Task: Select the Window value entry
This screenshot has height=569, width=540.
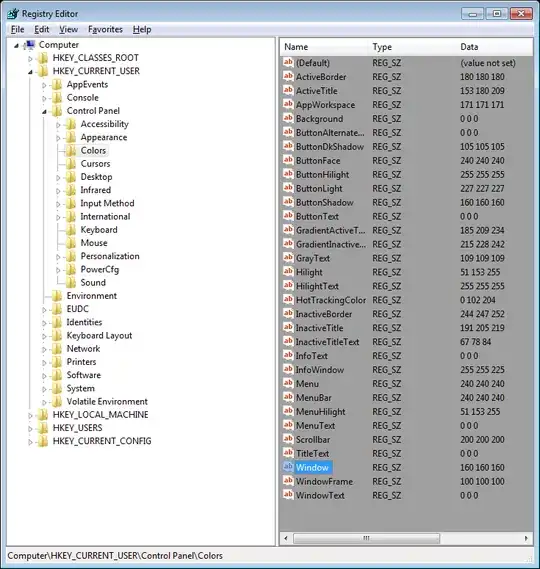Action: coord(312,467)
